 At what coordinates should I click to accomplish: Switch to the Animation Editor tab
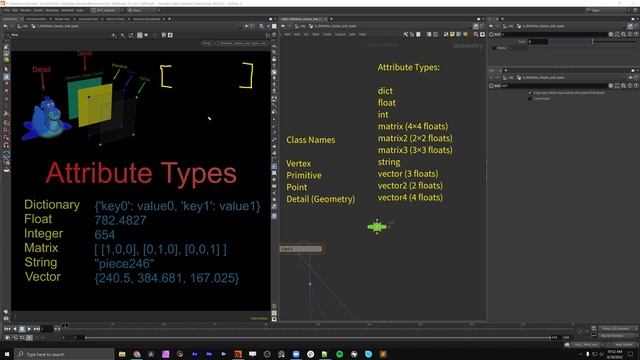click(36, 19)
